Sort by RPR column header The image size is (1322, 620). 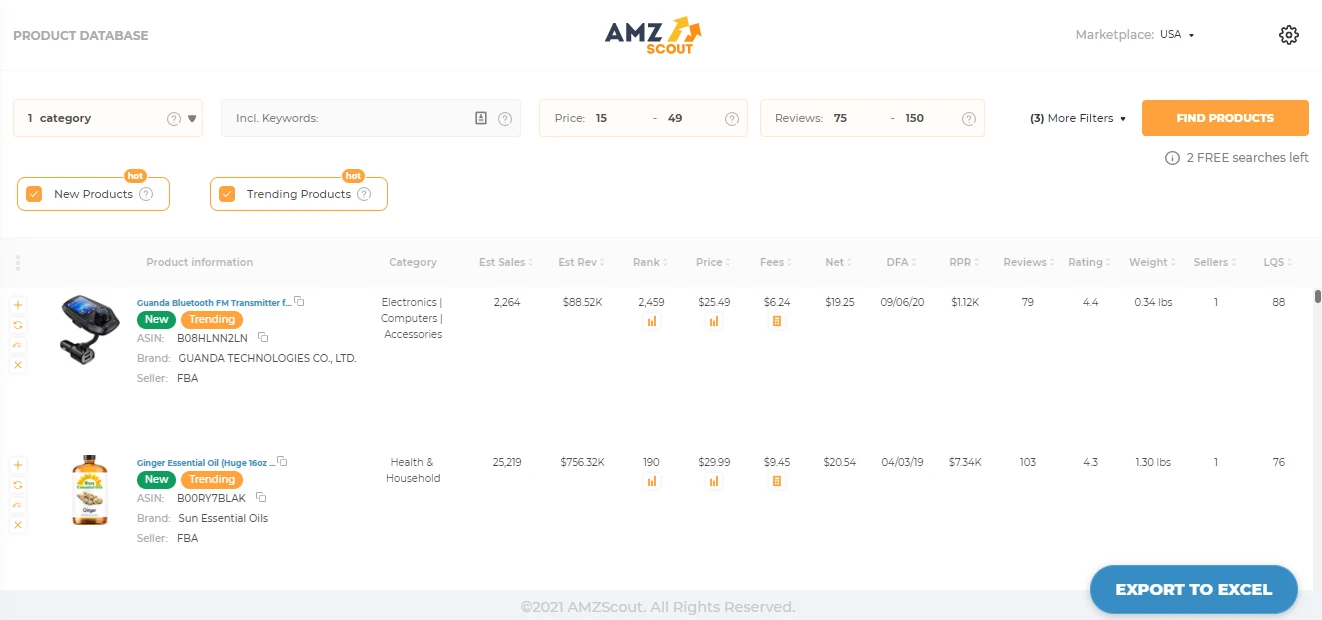pyautogui.click(x=964, y=262)
